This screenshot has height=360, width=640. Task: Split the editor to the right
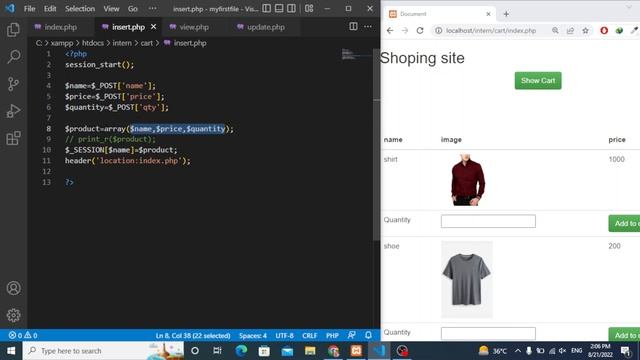[x=353, y=27]
